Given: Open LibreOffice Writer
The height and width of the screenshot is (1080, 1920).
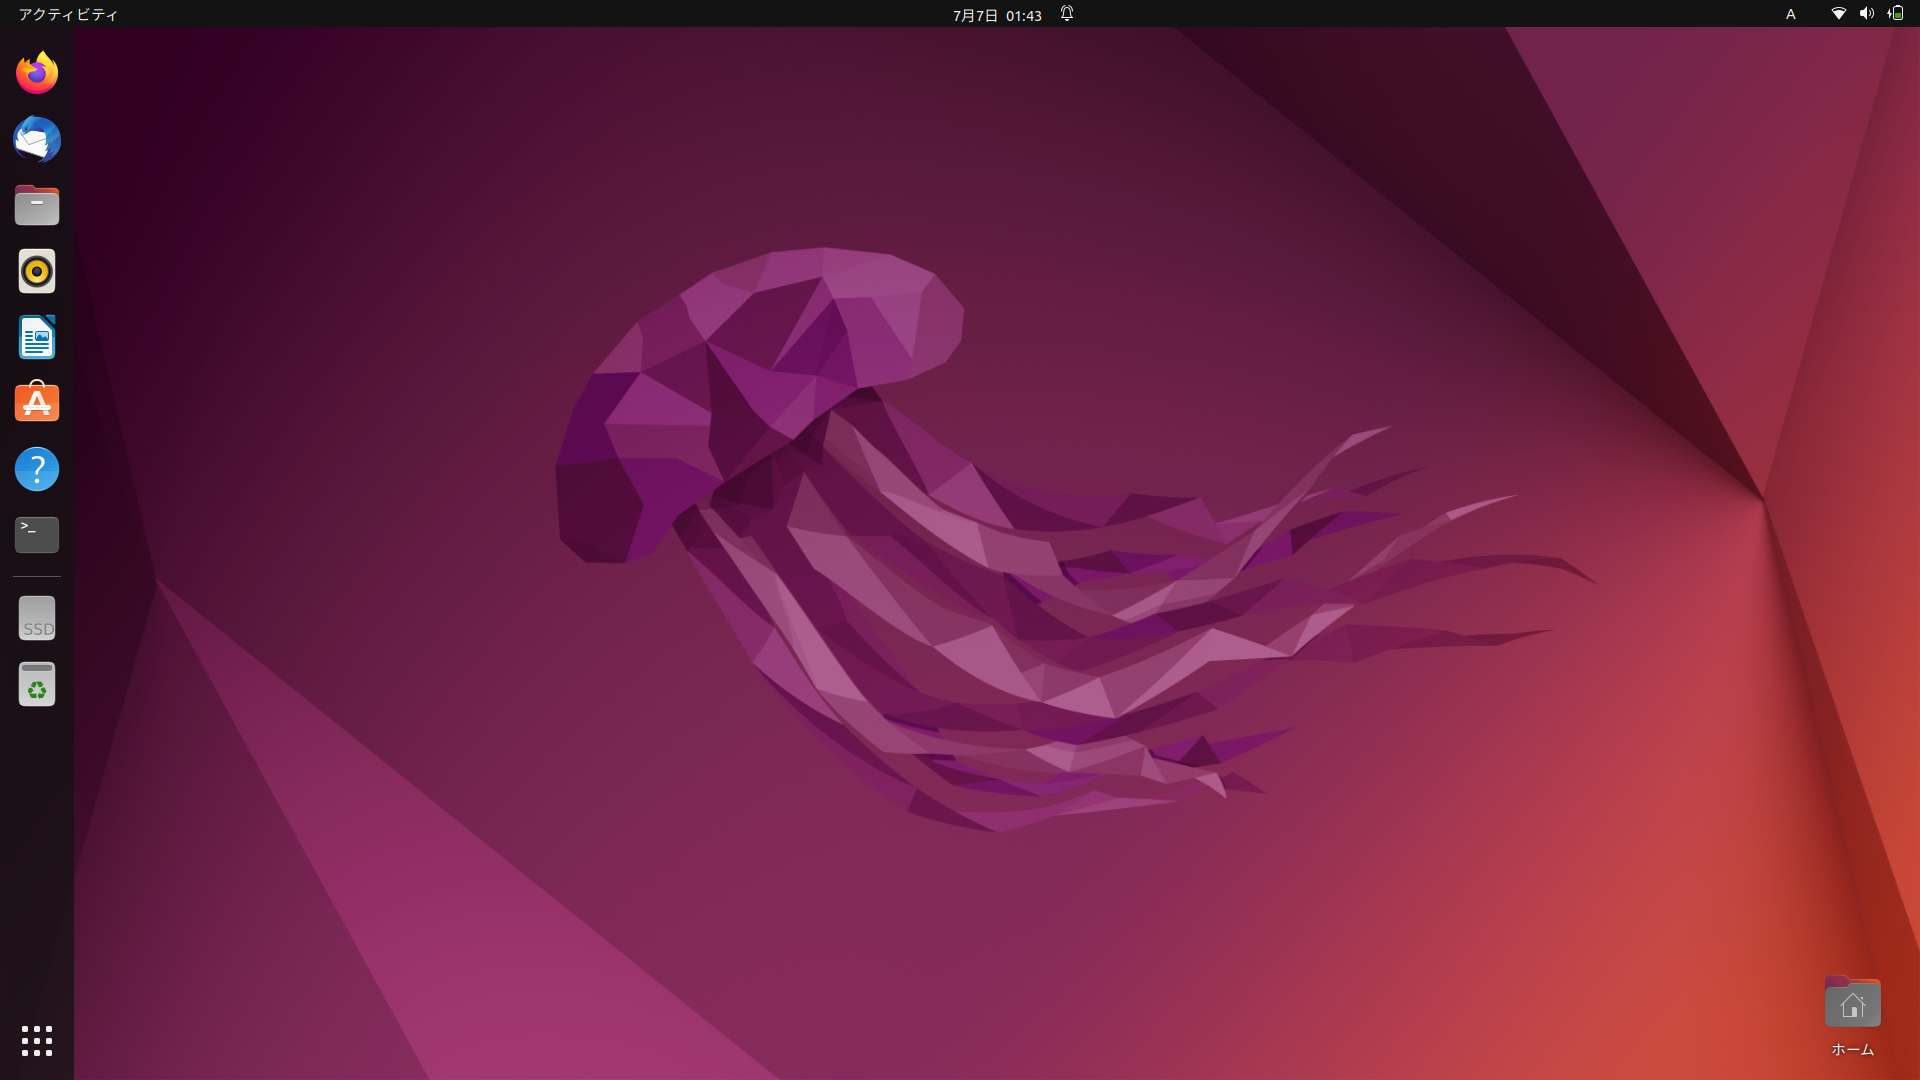Looking at the screenshot, I should 36,337.
